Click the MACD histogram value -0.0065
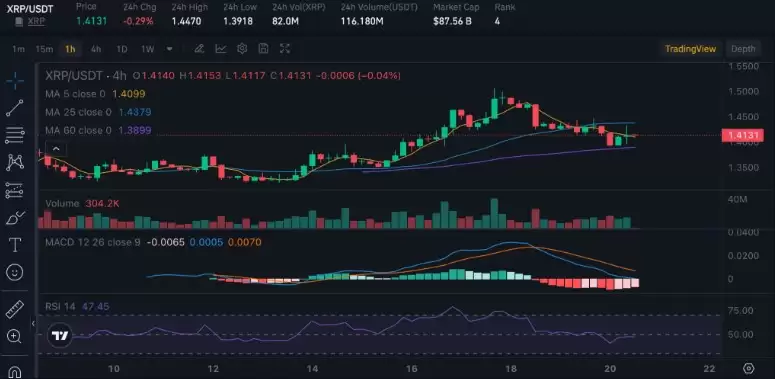This screenshot has height=379, width=775. point(166,243)
